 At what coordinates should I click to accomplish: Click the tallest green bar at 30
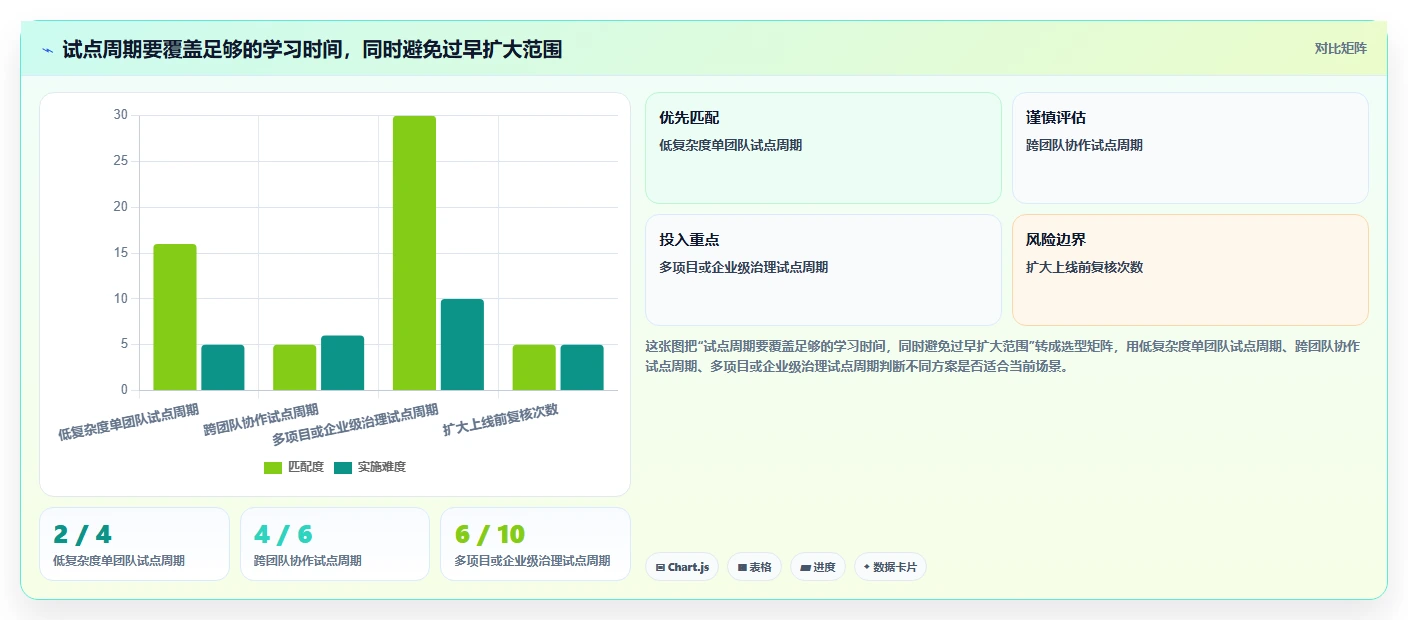[414, 253]
